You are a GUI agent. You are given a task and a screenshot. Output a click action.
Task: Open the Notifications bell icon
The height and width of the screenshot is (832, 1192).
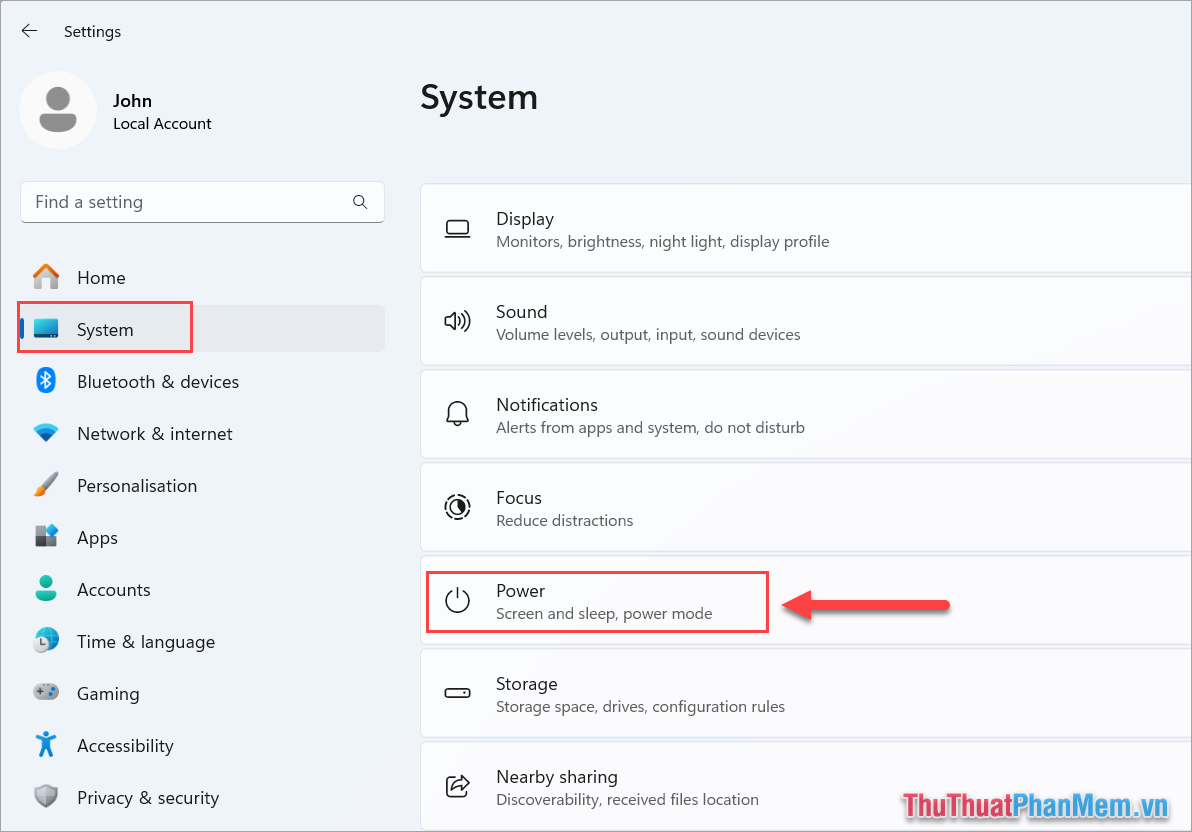coord(457,414)
